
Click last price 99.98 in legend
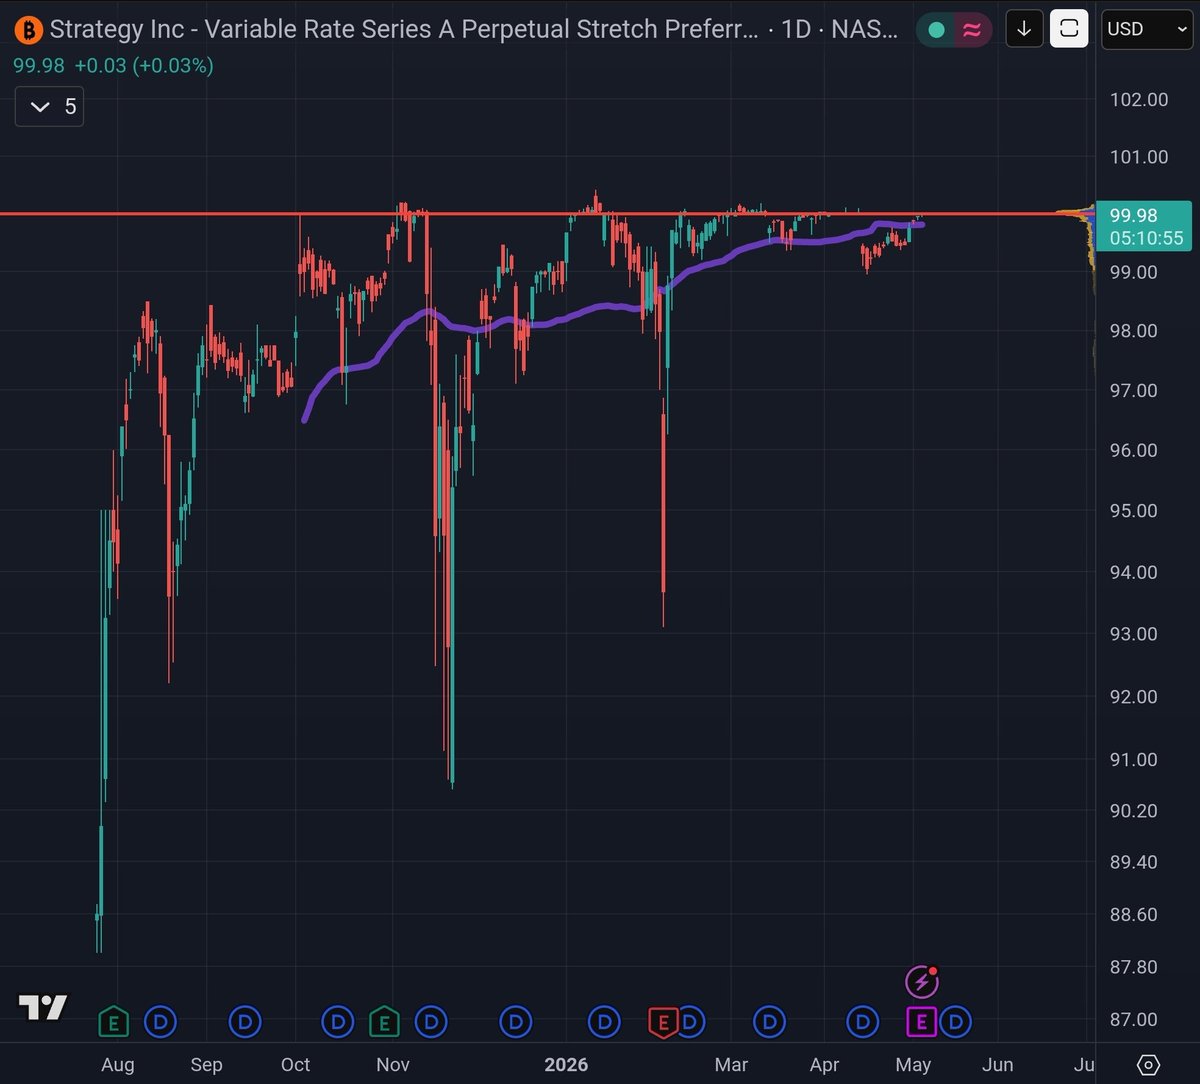coord(41,66)
